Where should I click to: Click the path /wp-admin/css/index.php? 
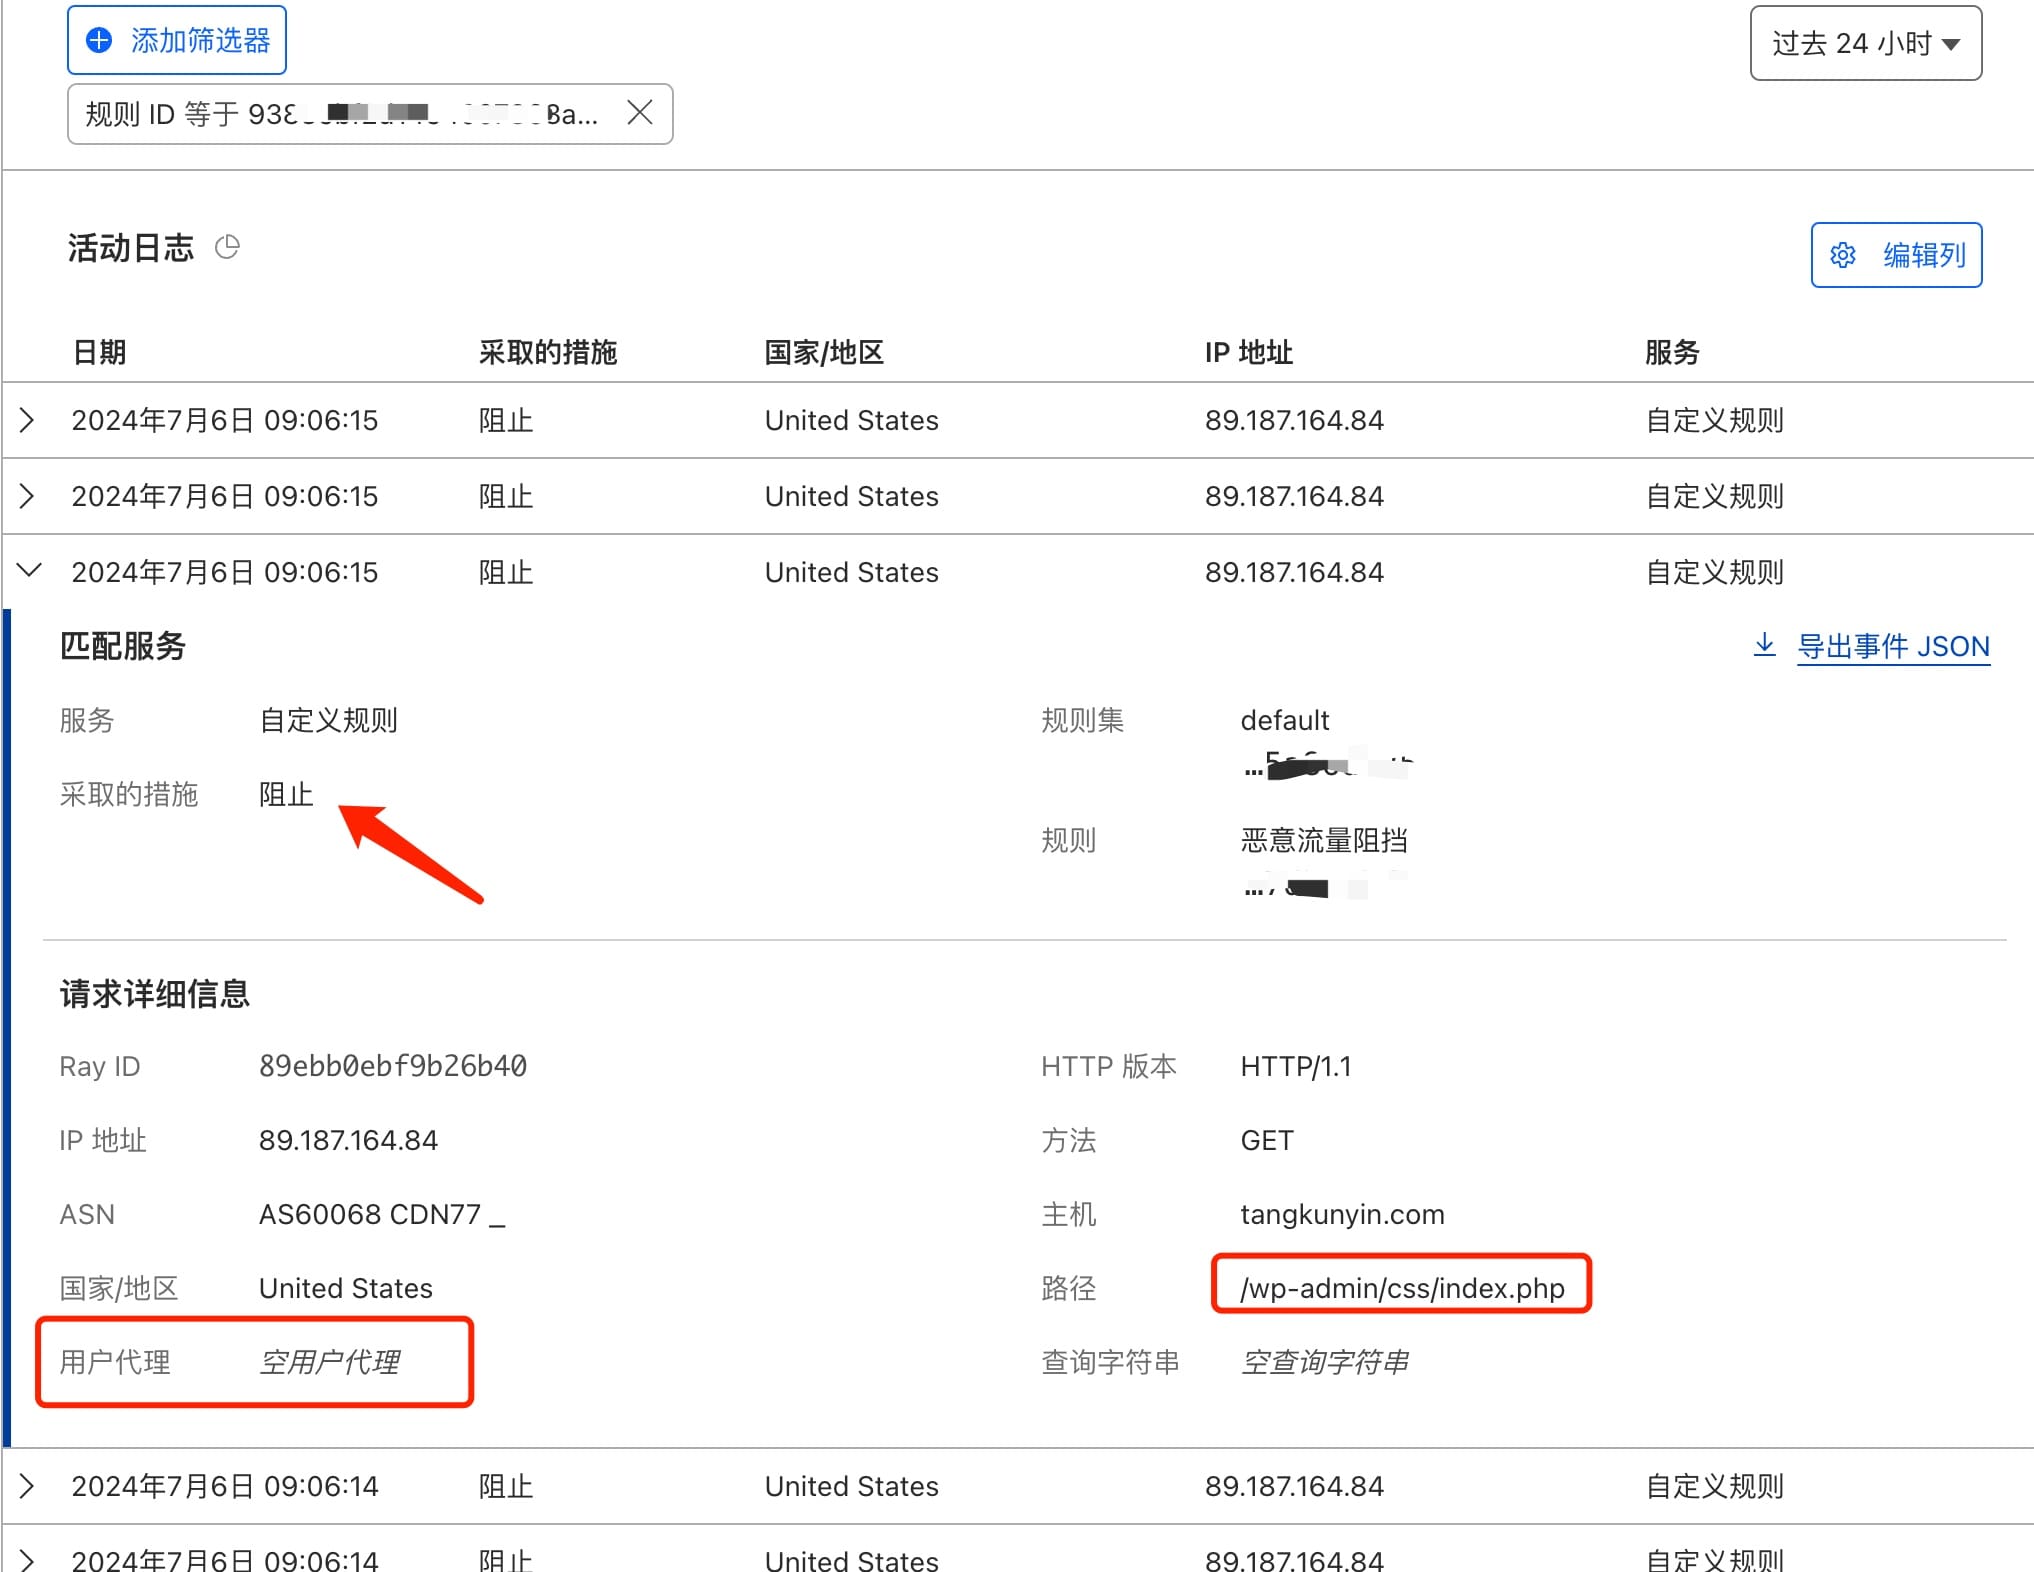coord(1401,1288)
